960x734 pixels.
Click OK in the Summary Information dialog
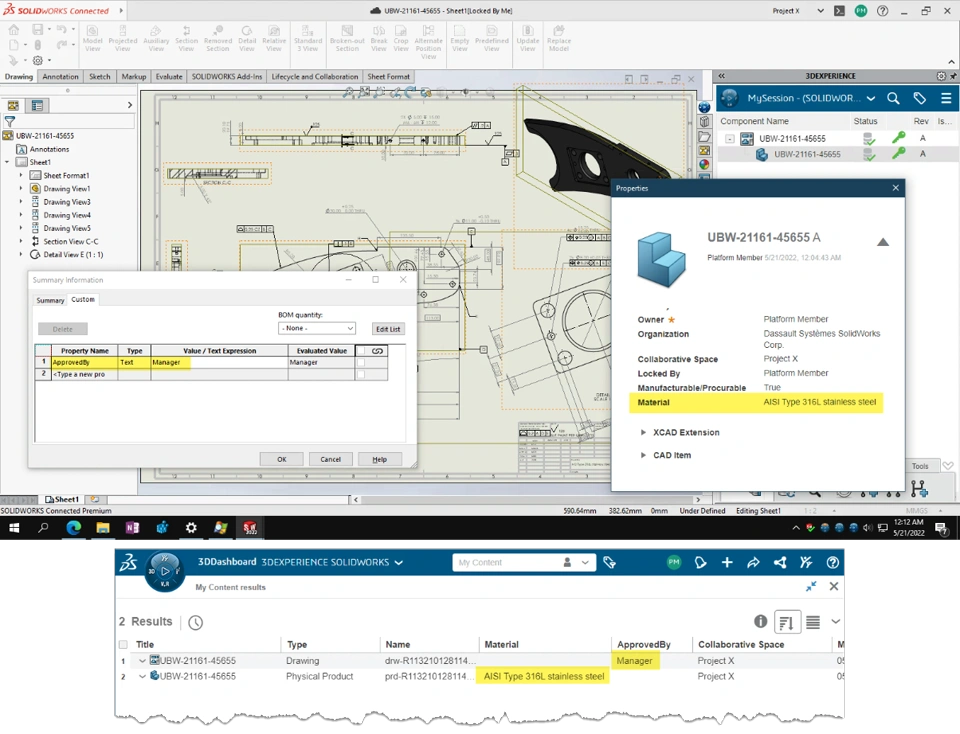pos(282,459)
